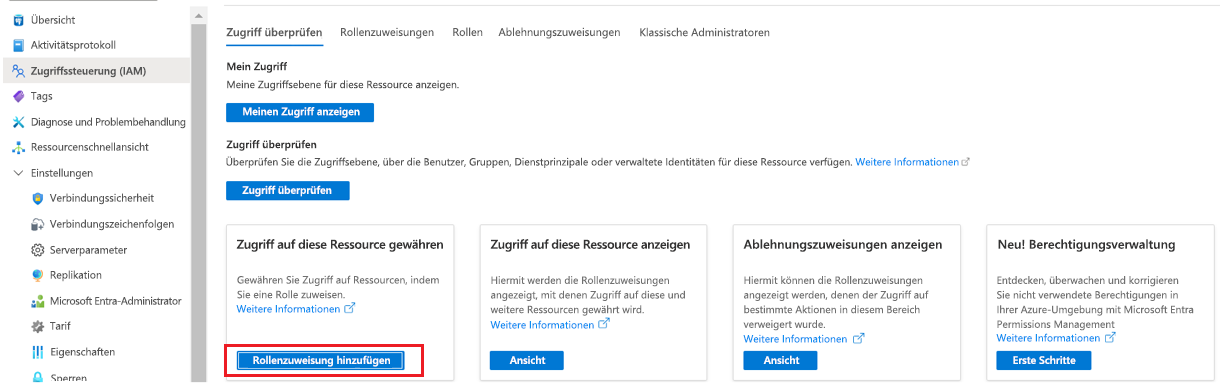
Task: Click external-link icon in Zugriff gewähren card
Action: coord(349,309)
